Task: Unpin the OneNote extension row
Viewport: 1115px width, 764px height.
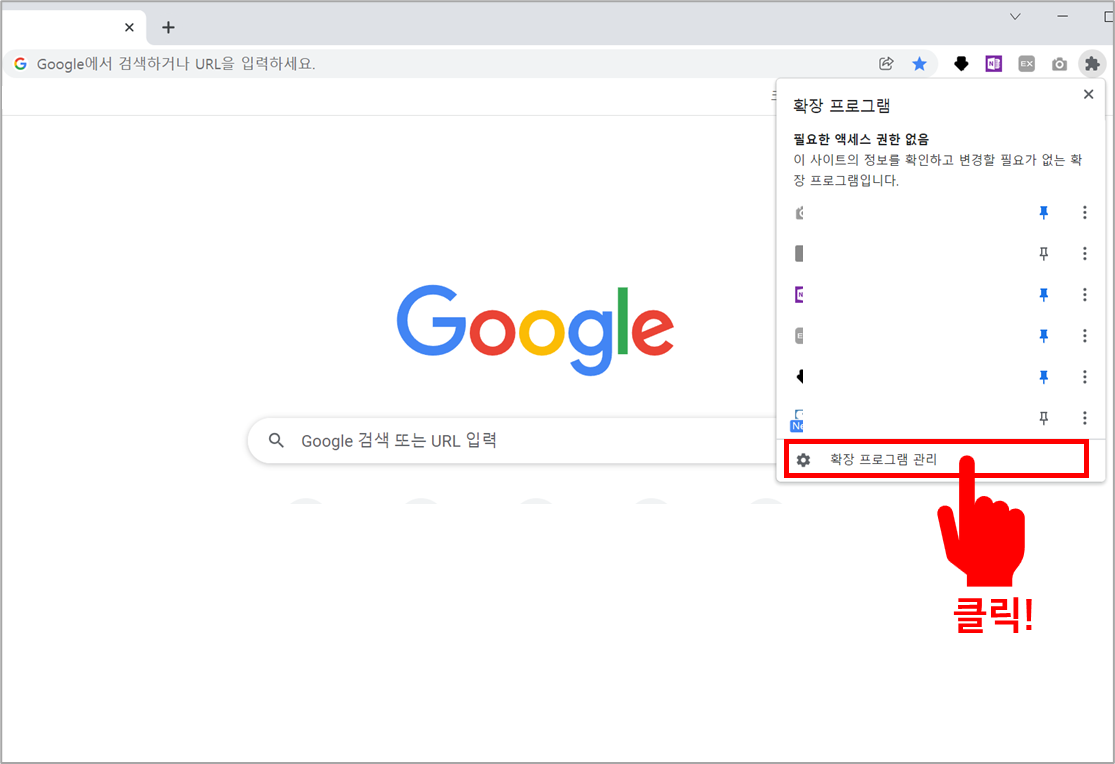Action: click(1043, 295)
